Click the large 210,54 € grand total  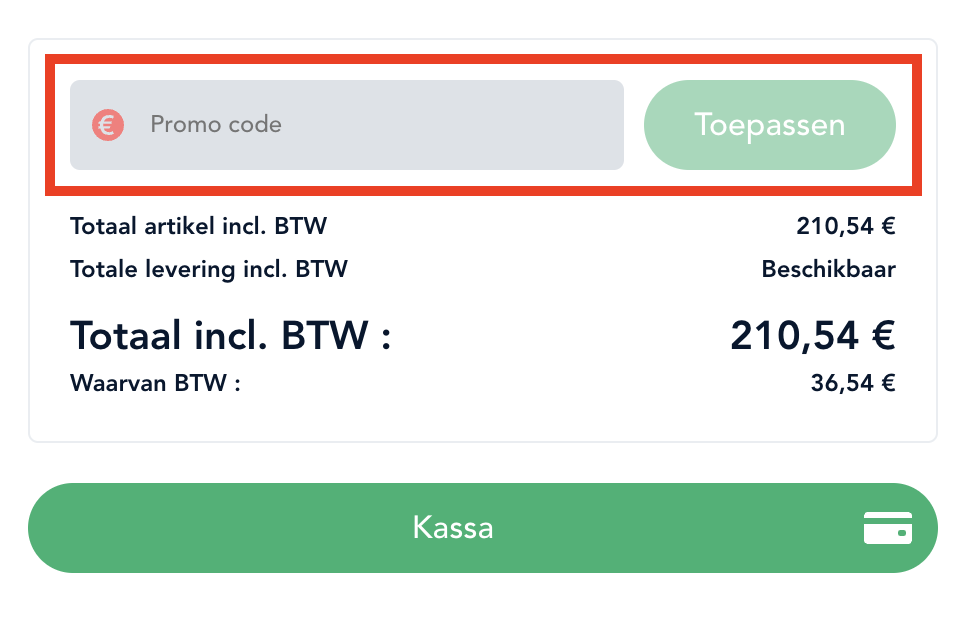(813, 335)
